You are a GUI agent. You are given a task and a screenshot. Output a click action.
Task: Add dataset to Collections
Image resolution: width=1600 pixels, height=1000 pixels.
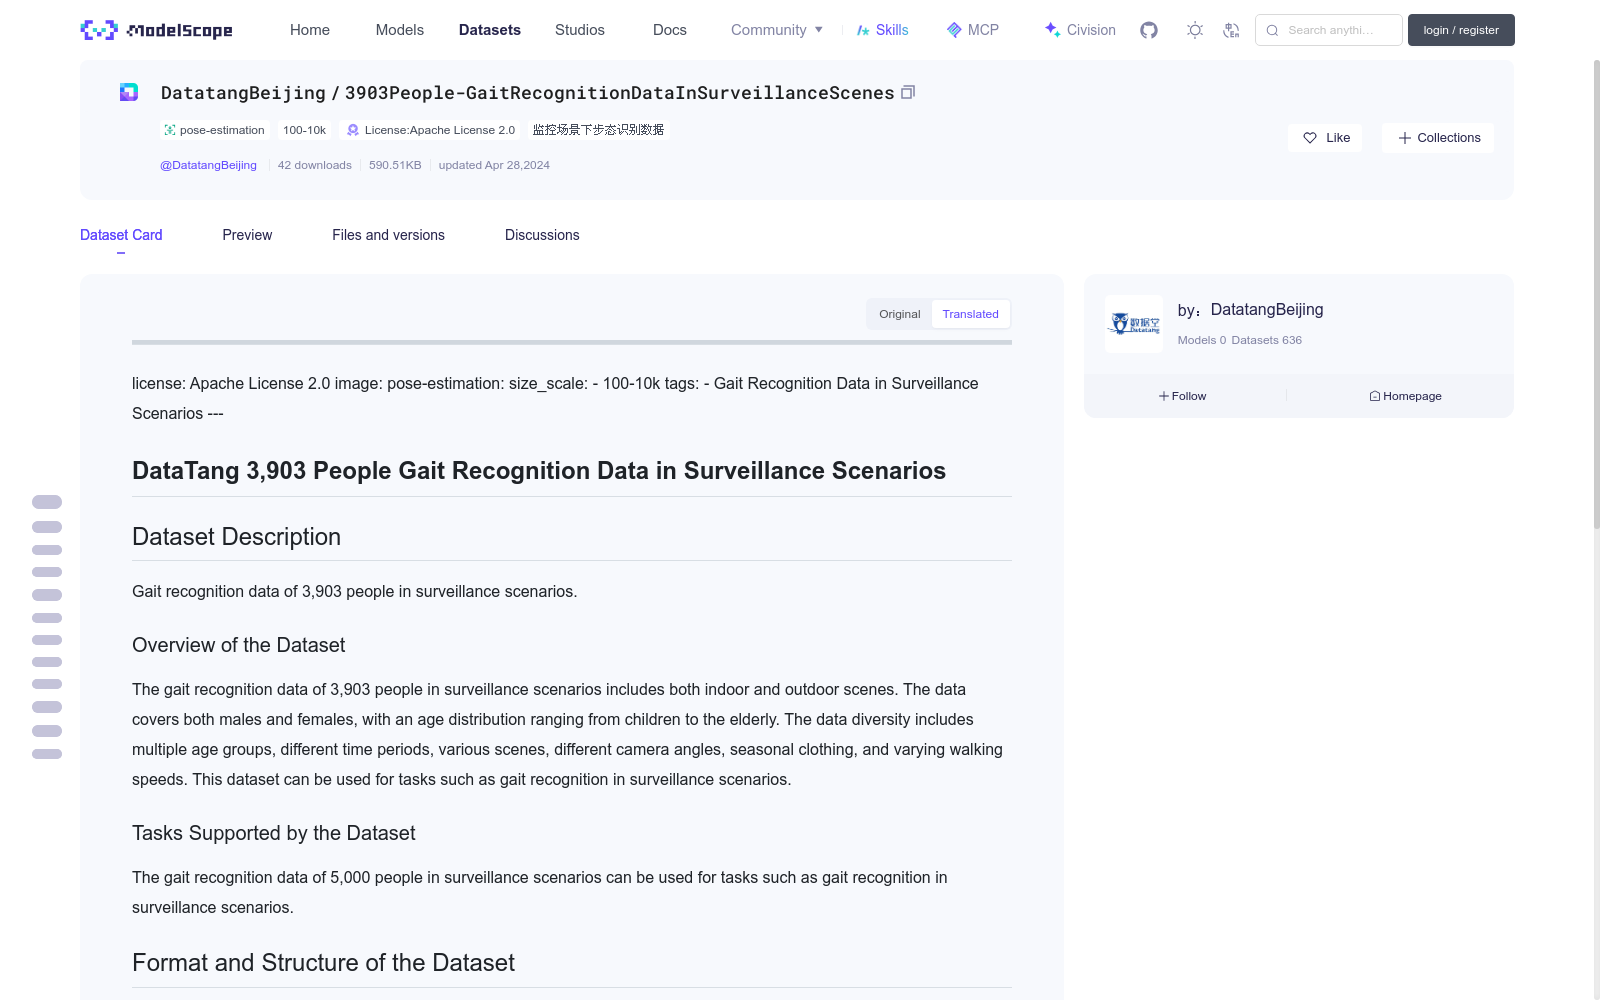(x=1438, y=138)
